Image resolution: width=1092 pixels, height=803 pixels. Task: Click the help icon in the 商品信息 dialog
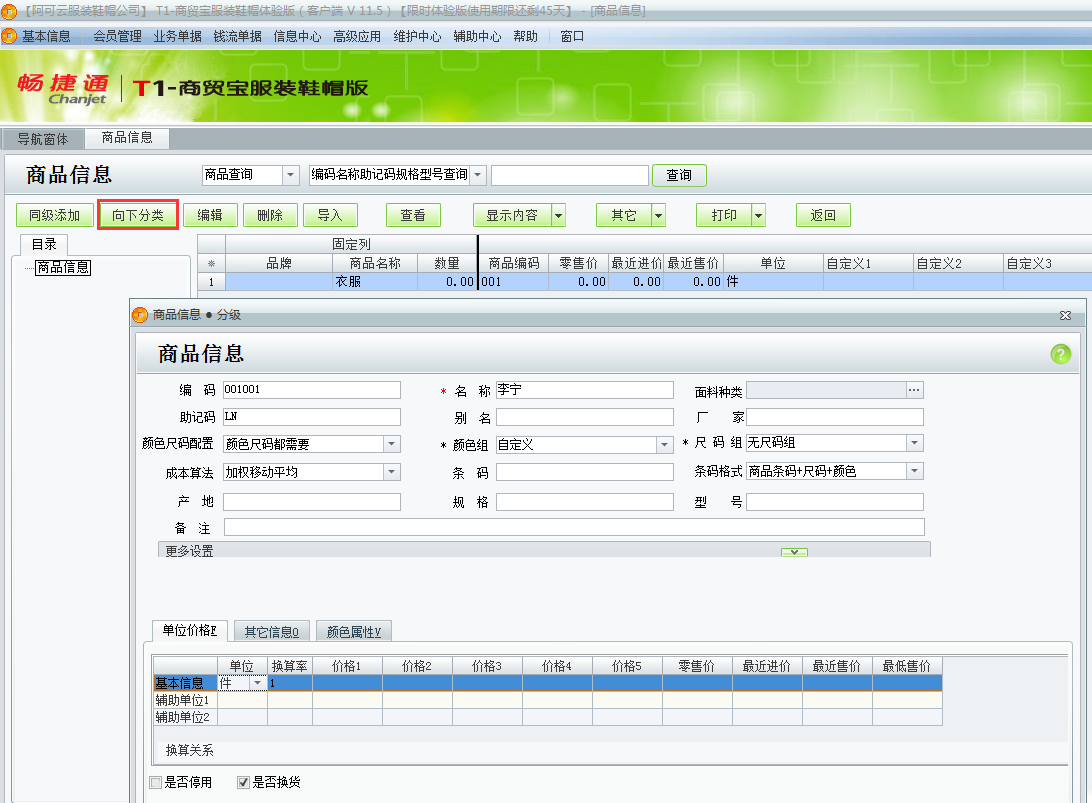click(x=1060, y=354)
